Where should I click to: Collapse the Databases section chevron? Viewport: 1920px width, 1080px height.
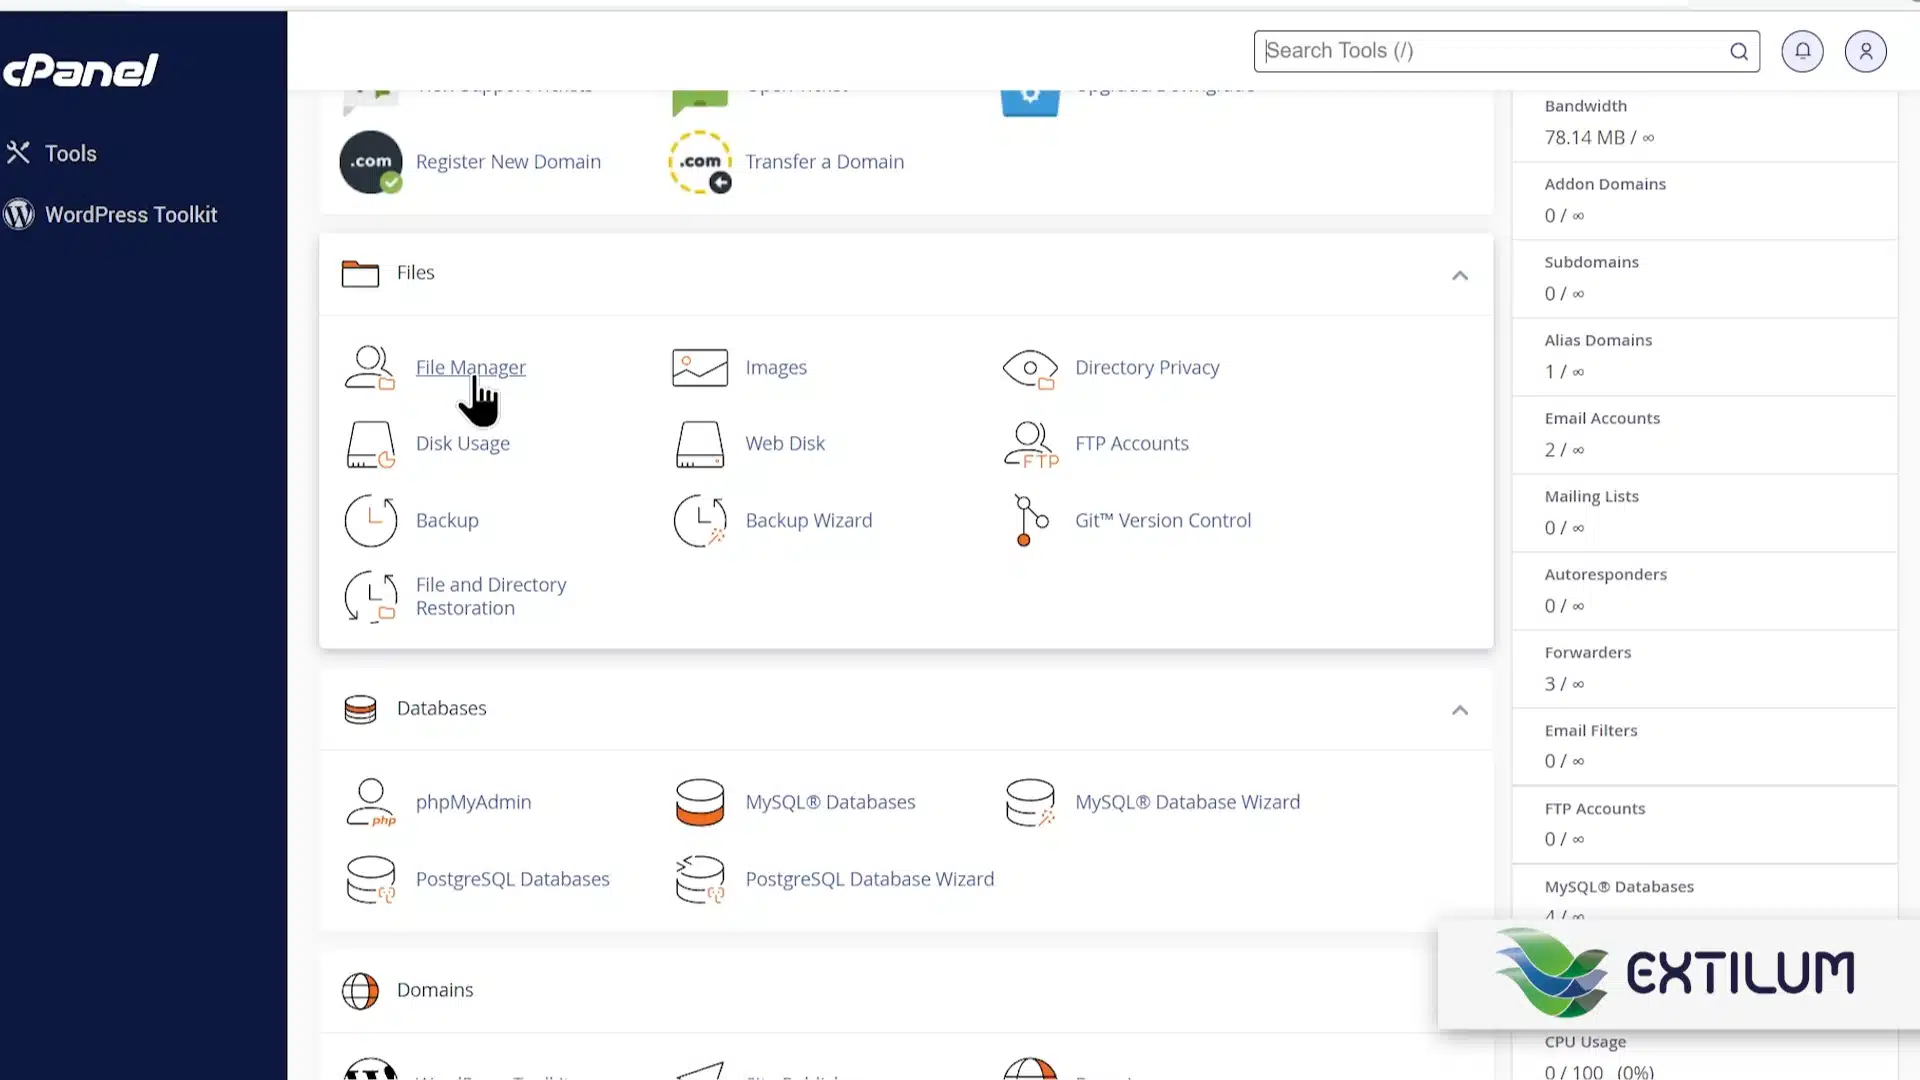pos(1460,710)
